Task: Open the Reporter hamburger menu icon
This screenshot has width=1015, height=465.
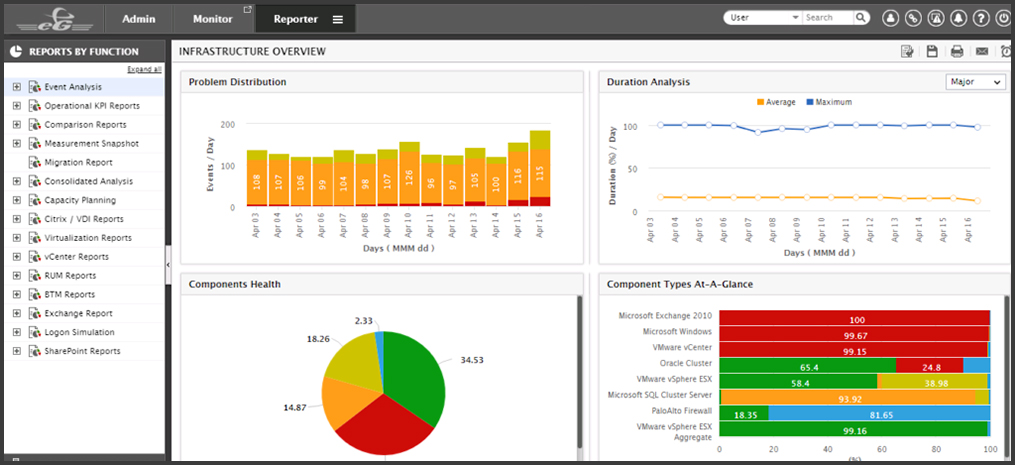Action: (338, 19)
